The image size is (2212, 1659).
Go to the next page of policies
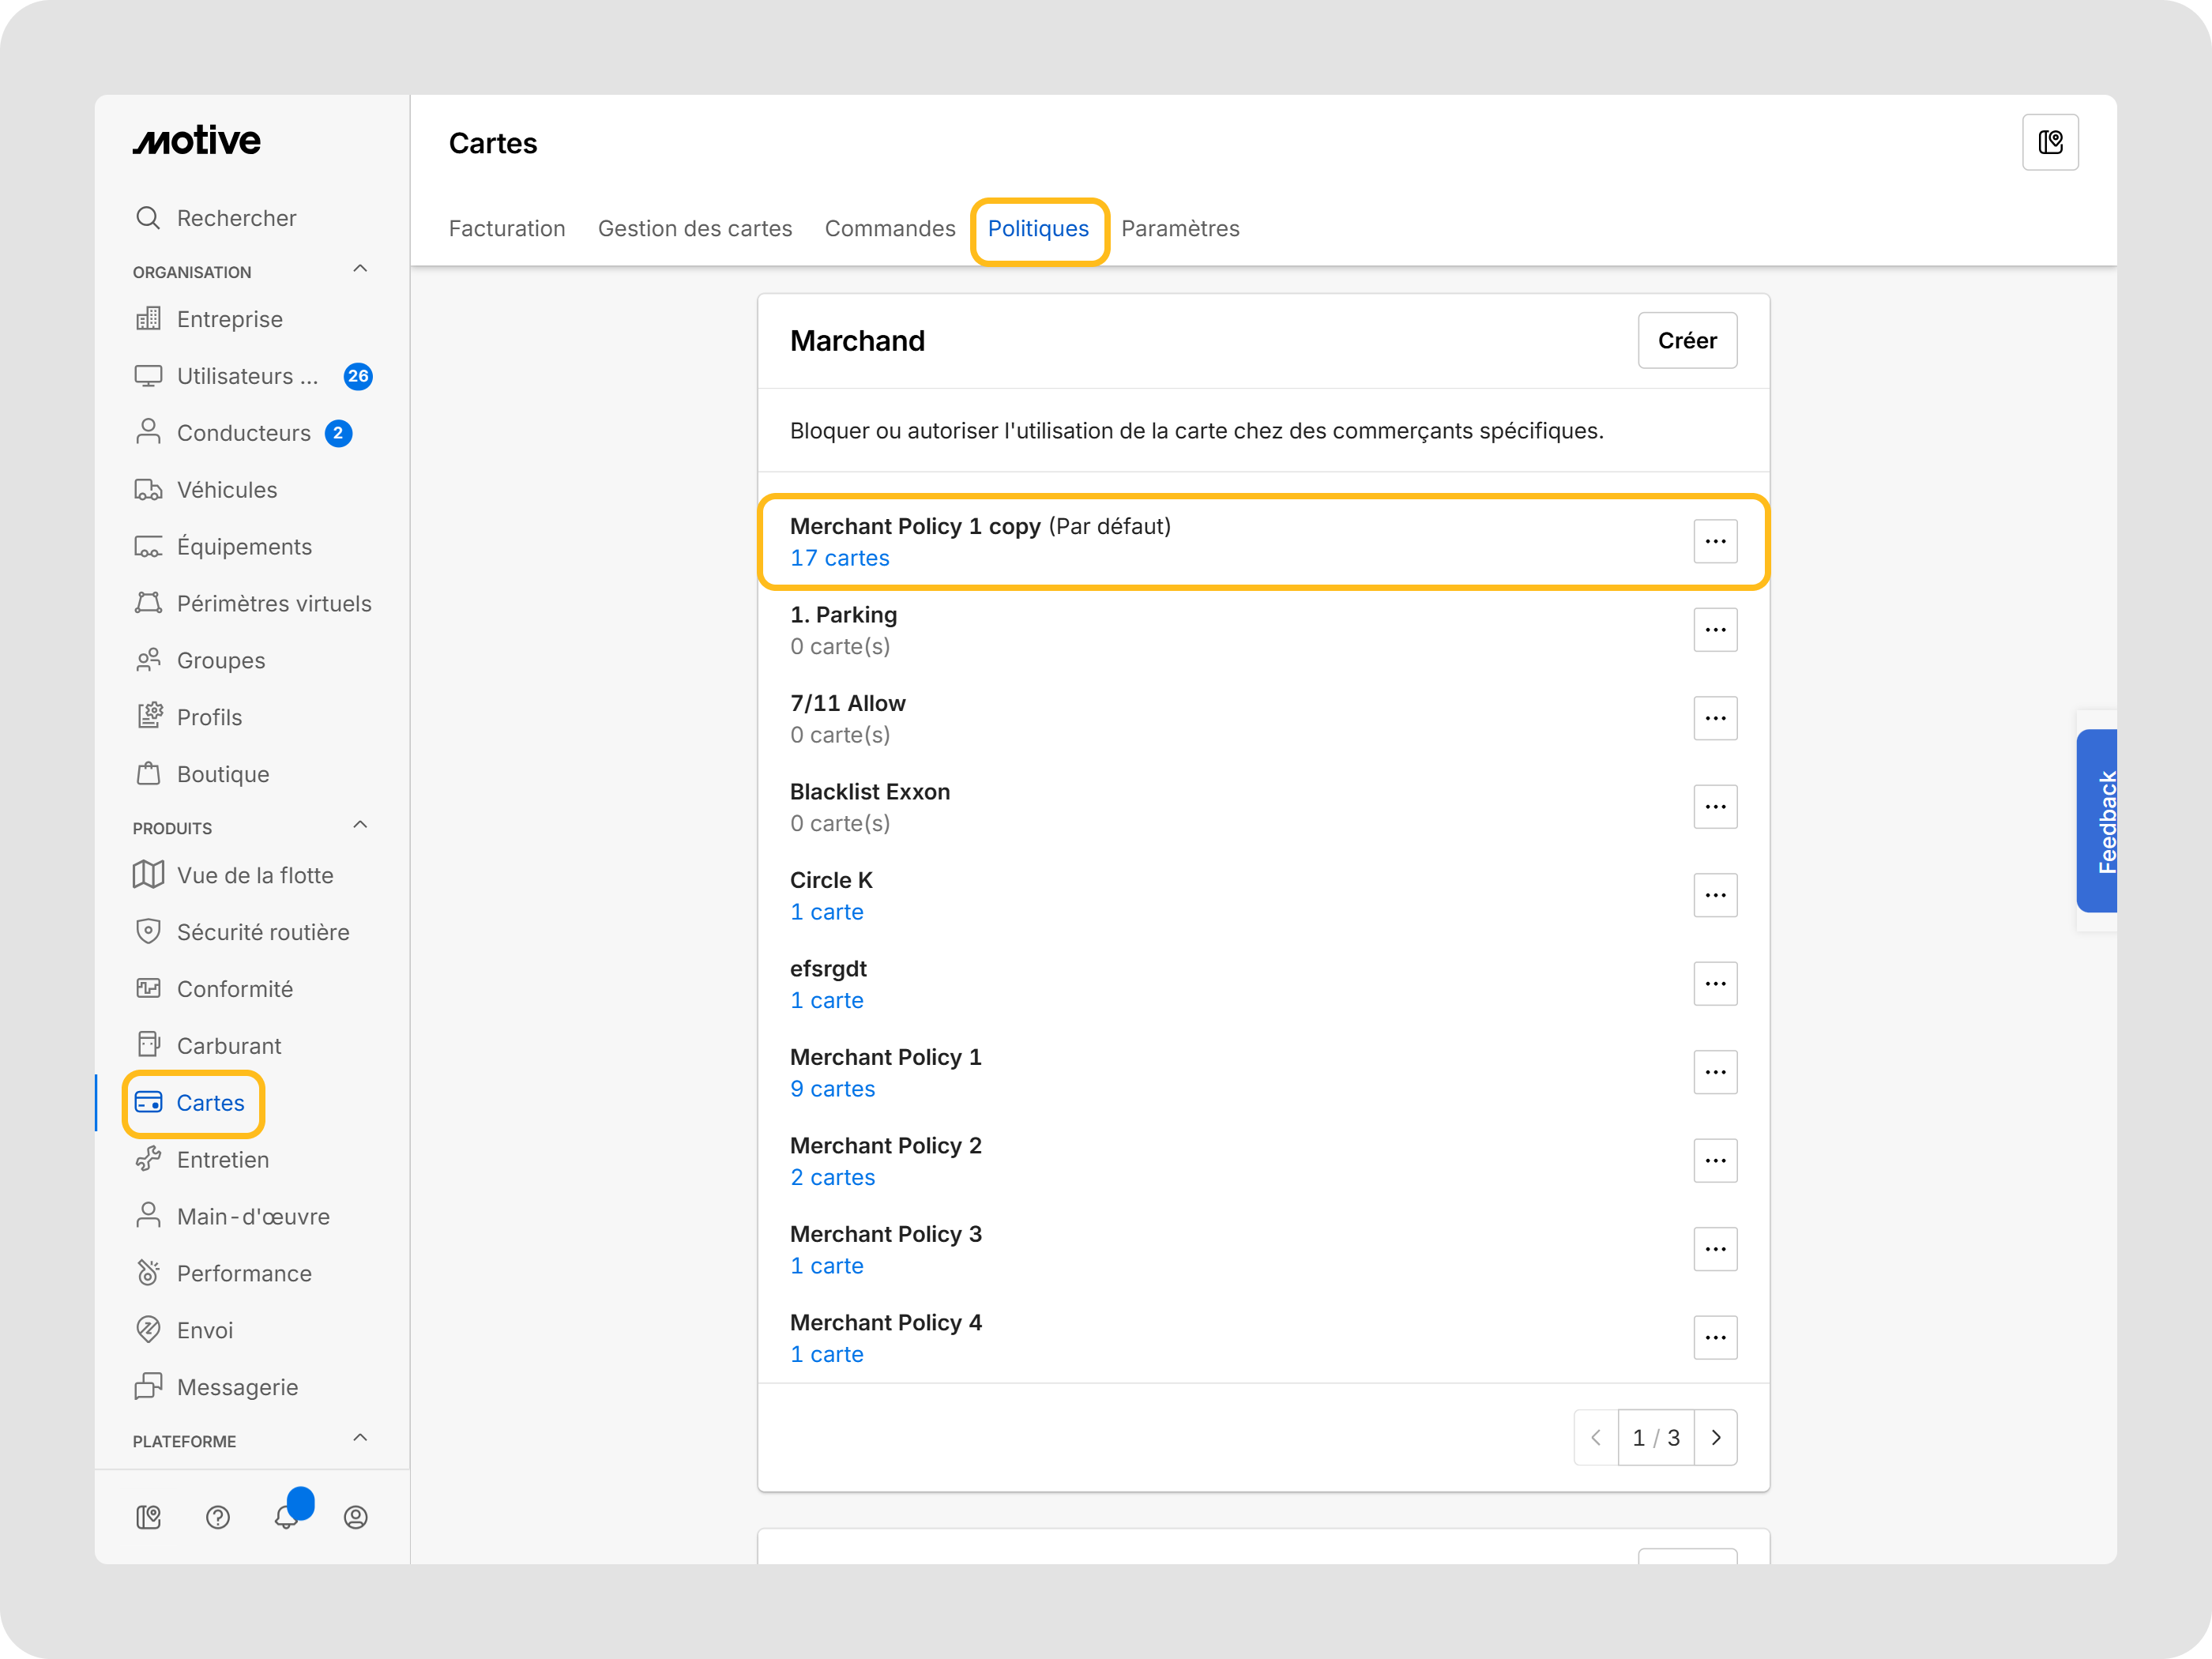(1716, 1437)
